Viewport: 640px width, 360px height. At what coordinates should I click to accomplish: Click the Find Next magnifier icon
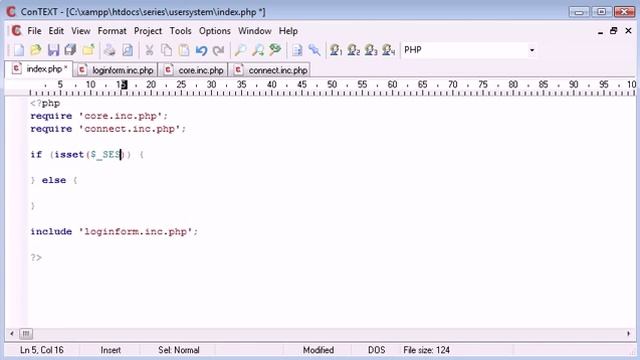pyautogui.click(x=258, y=50)
